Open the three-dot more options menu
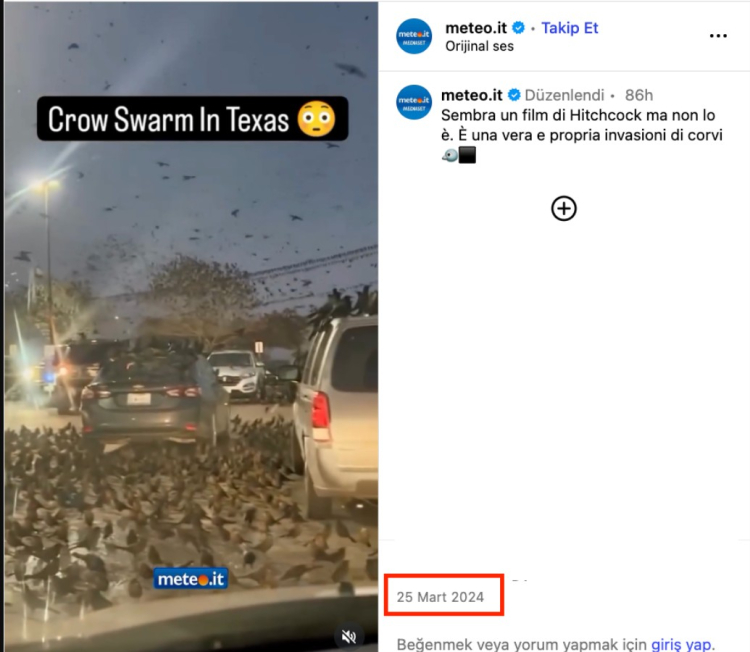750x652 pixels. click(x=718, y=36)
